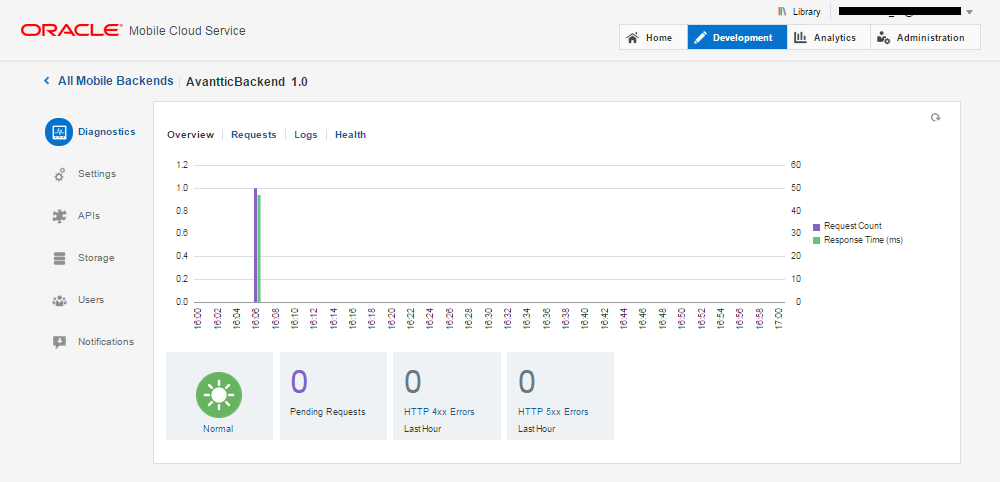Go back to All Mobile Backends
Screen dimensions: 1000x482
pos(108,81)
